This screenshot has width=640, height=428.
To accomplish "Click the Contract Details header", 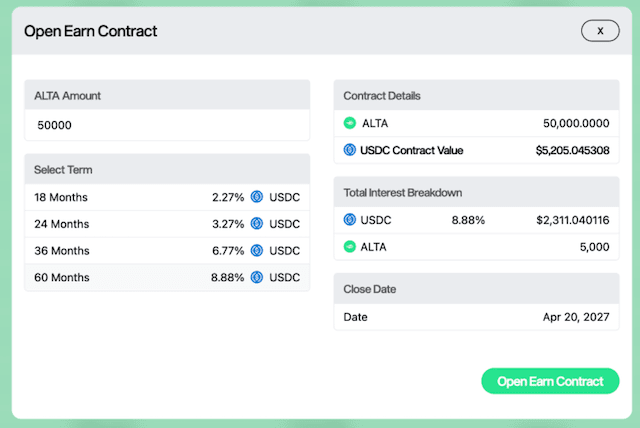I will (x=476, y=95).
